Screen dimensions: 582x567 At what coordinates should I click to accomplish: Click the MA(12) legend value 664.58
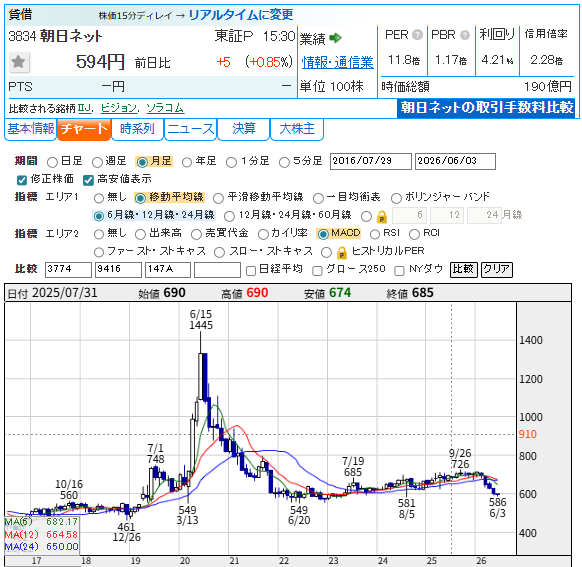tap(62, 535)
